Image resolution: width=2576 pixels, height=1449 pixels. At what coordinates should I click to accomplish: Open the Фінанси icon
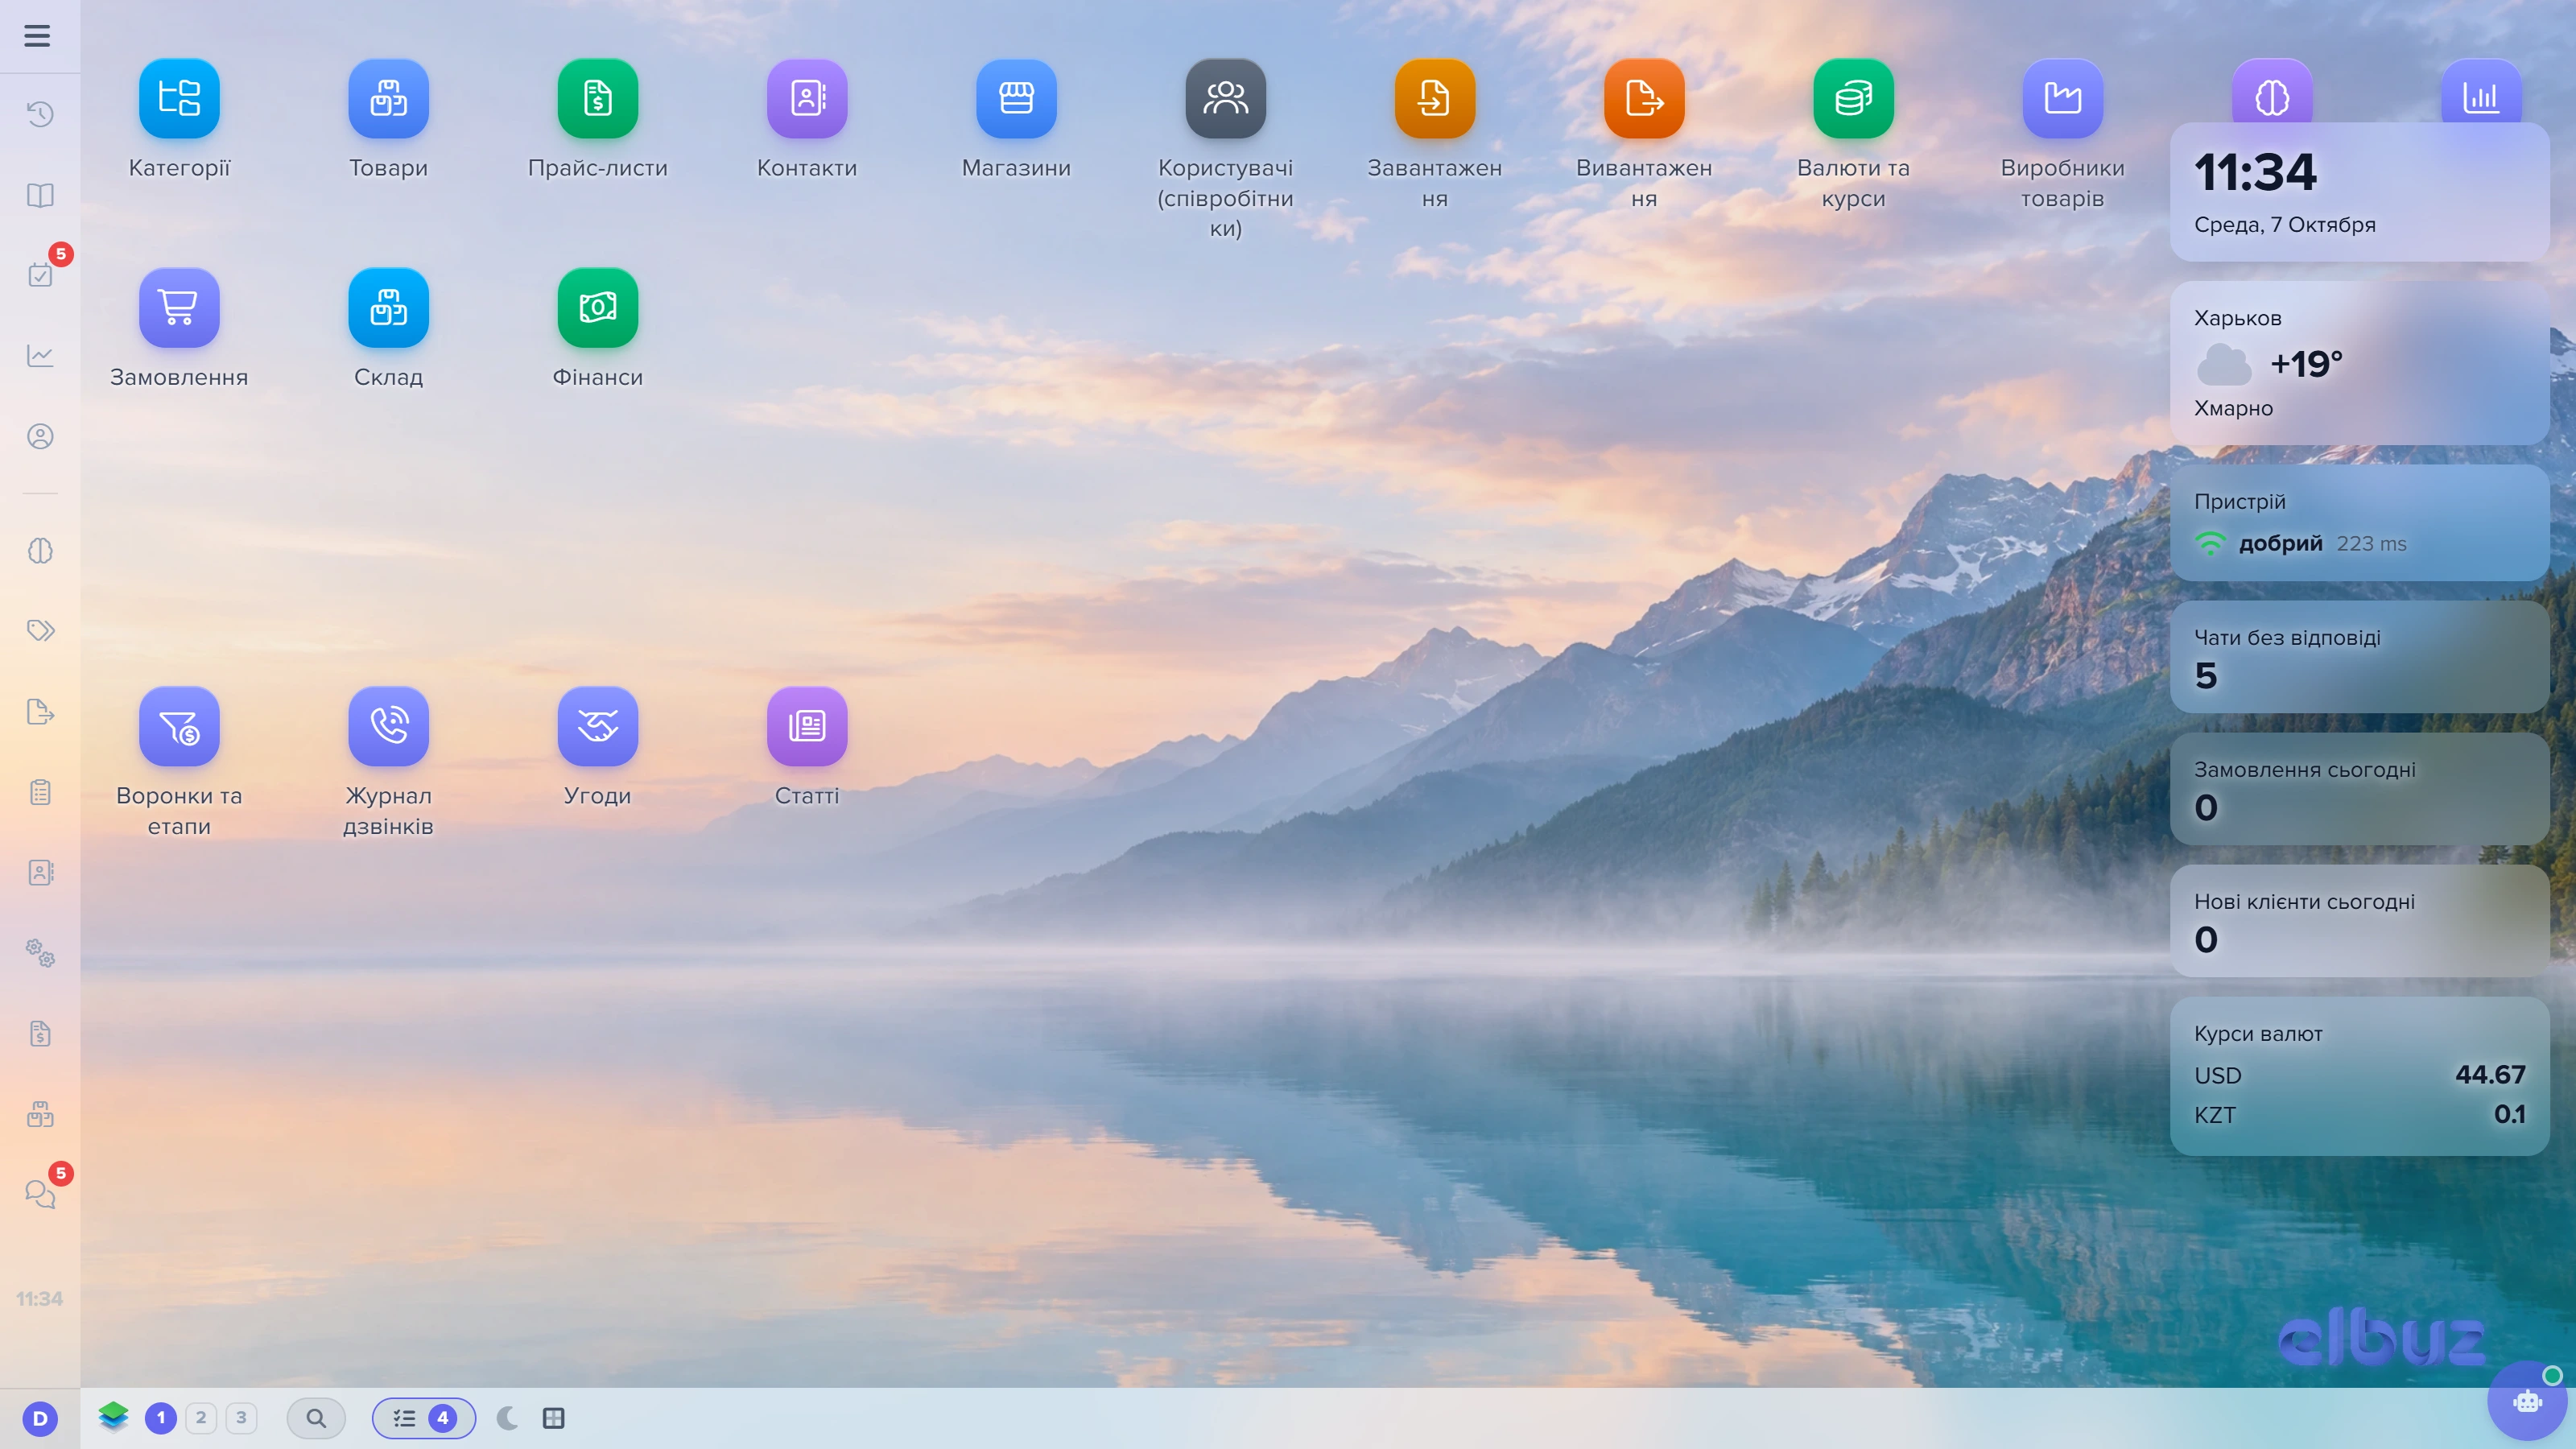(598, 307)
